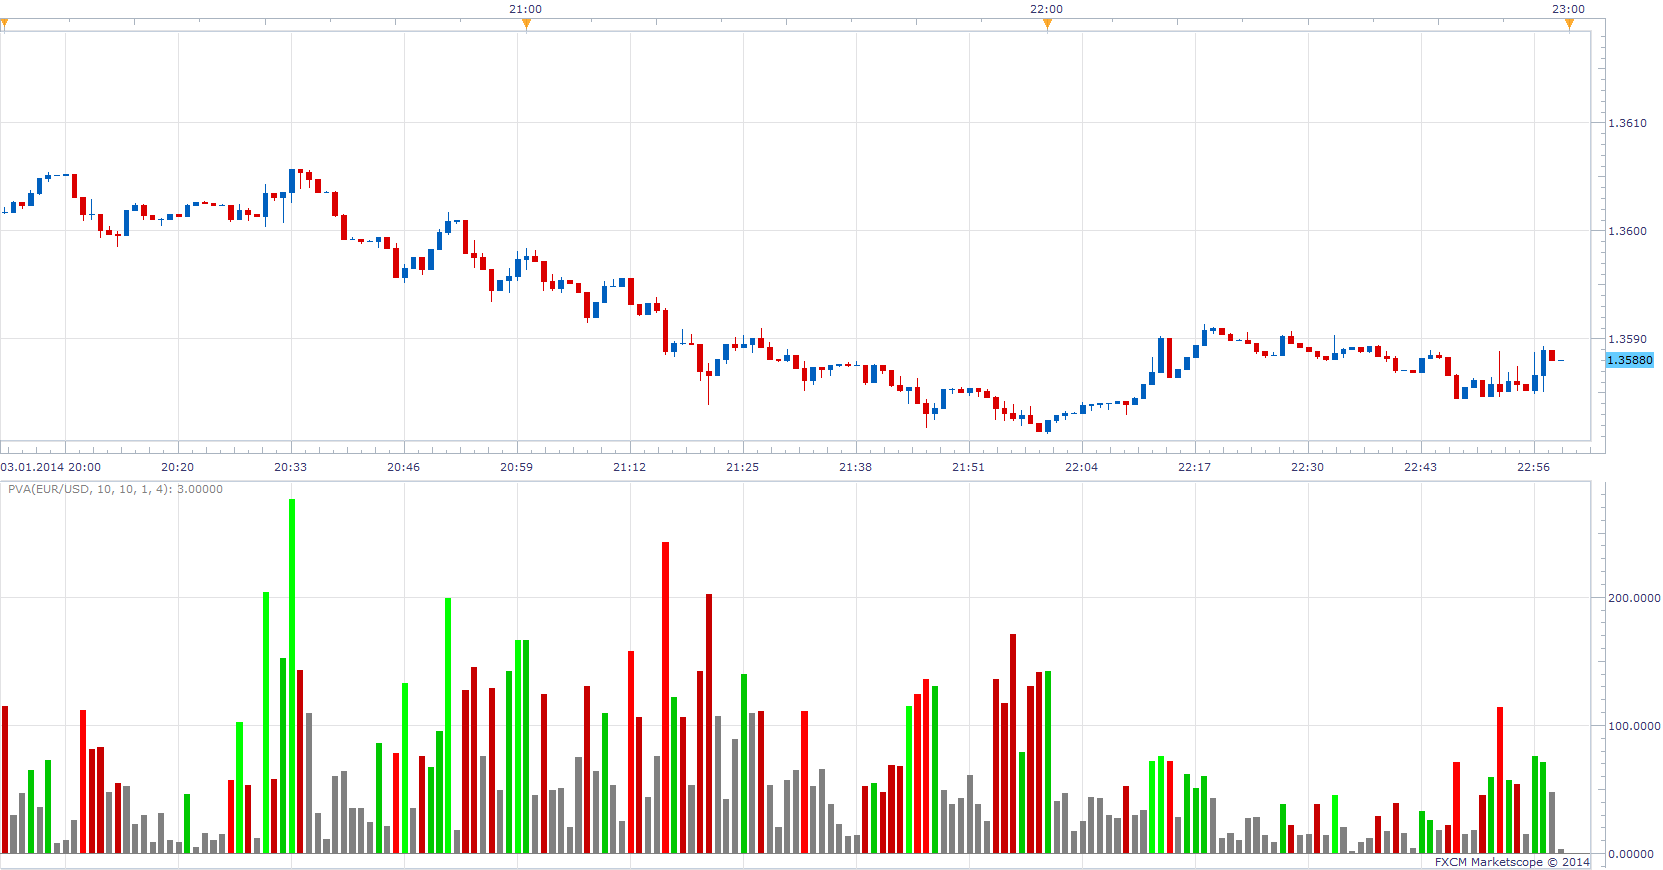Screen dimensions: 1663x870
Task: Click the 22:00 orange time marker
Action: (1047, 25)
